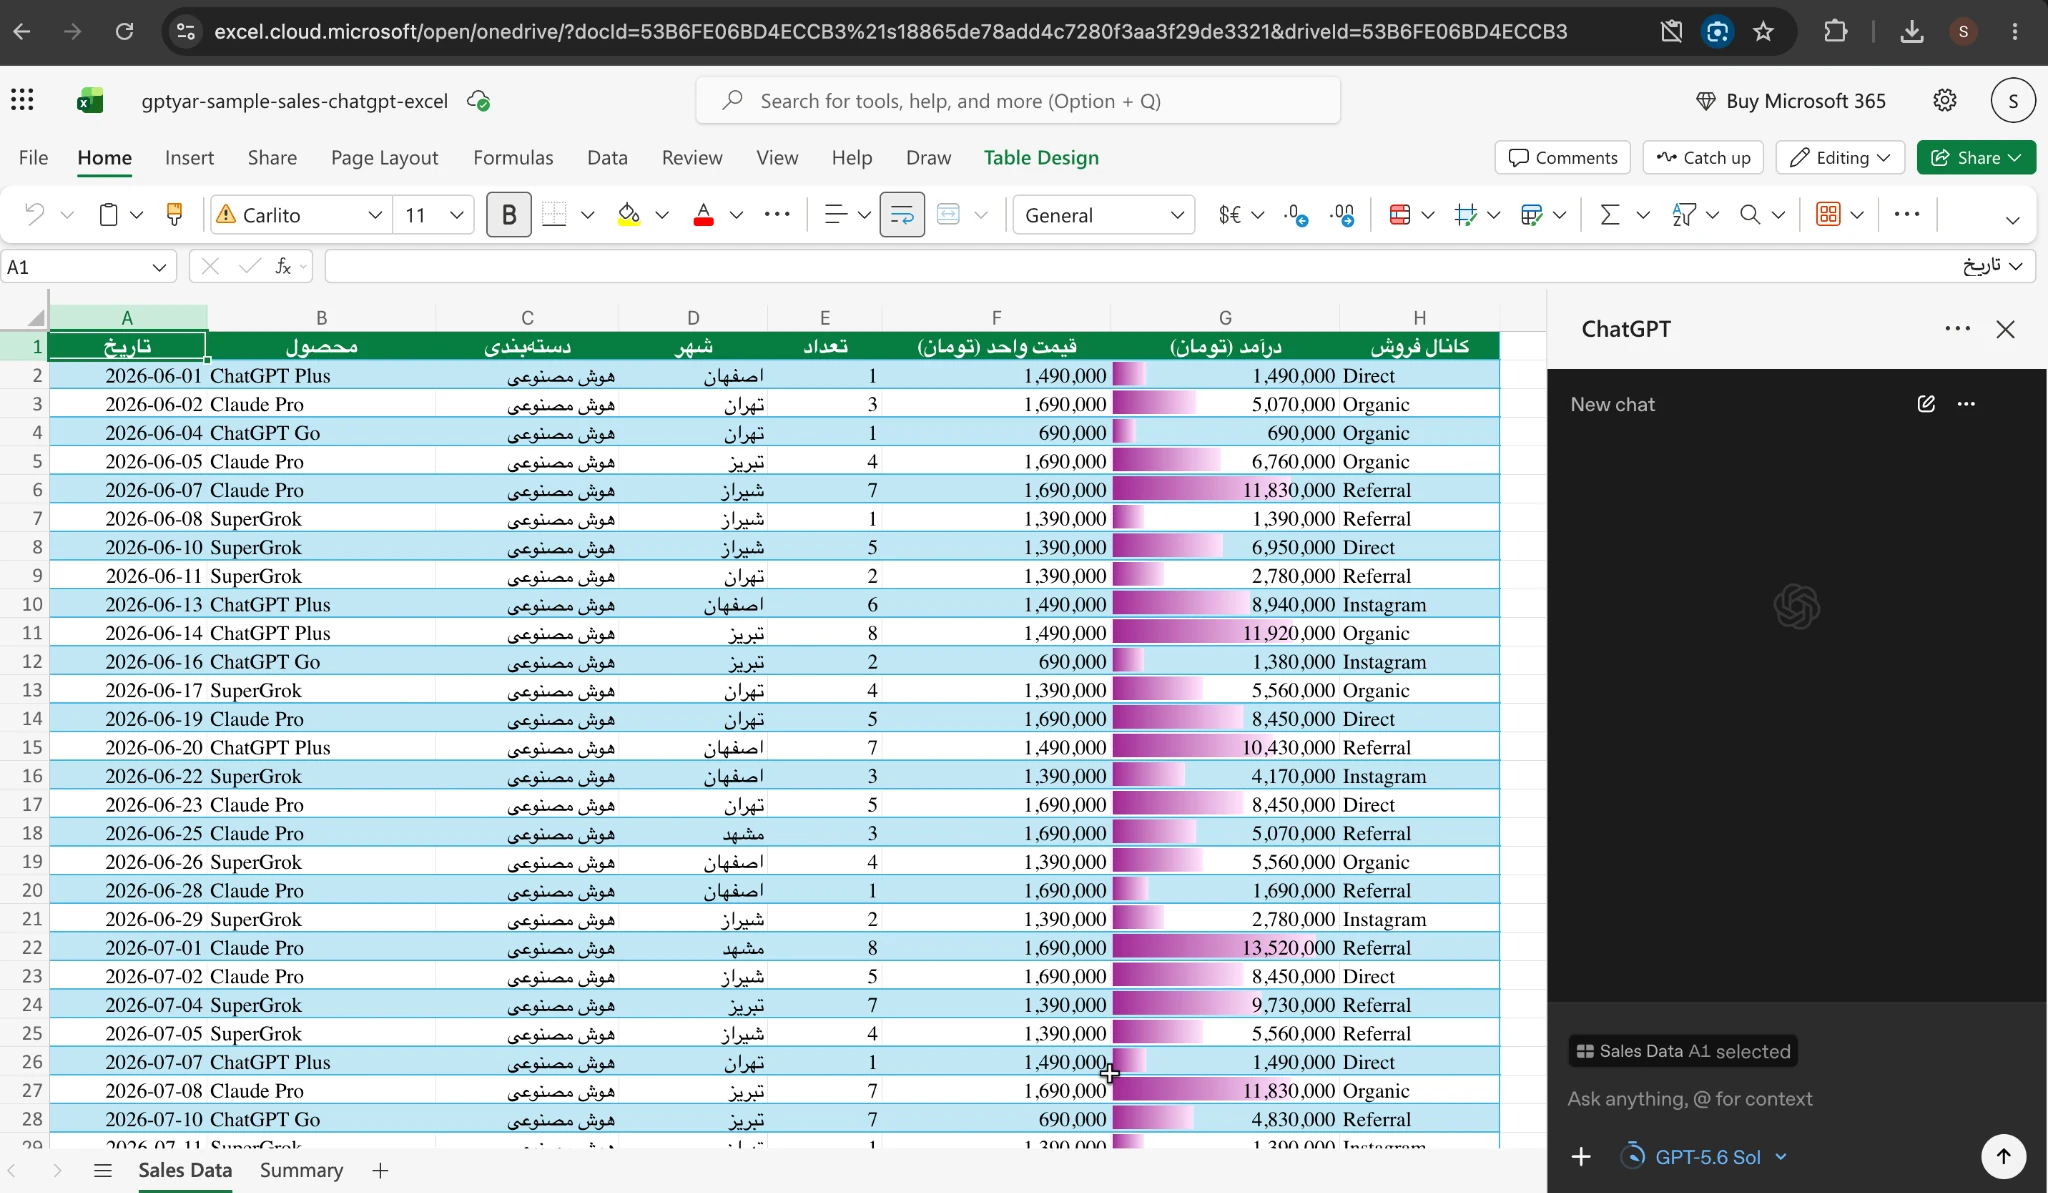Expand the fill color dropdown arrow

click(x=662, y=215)
